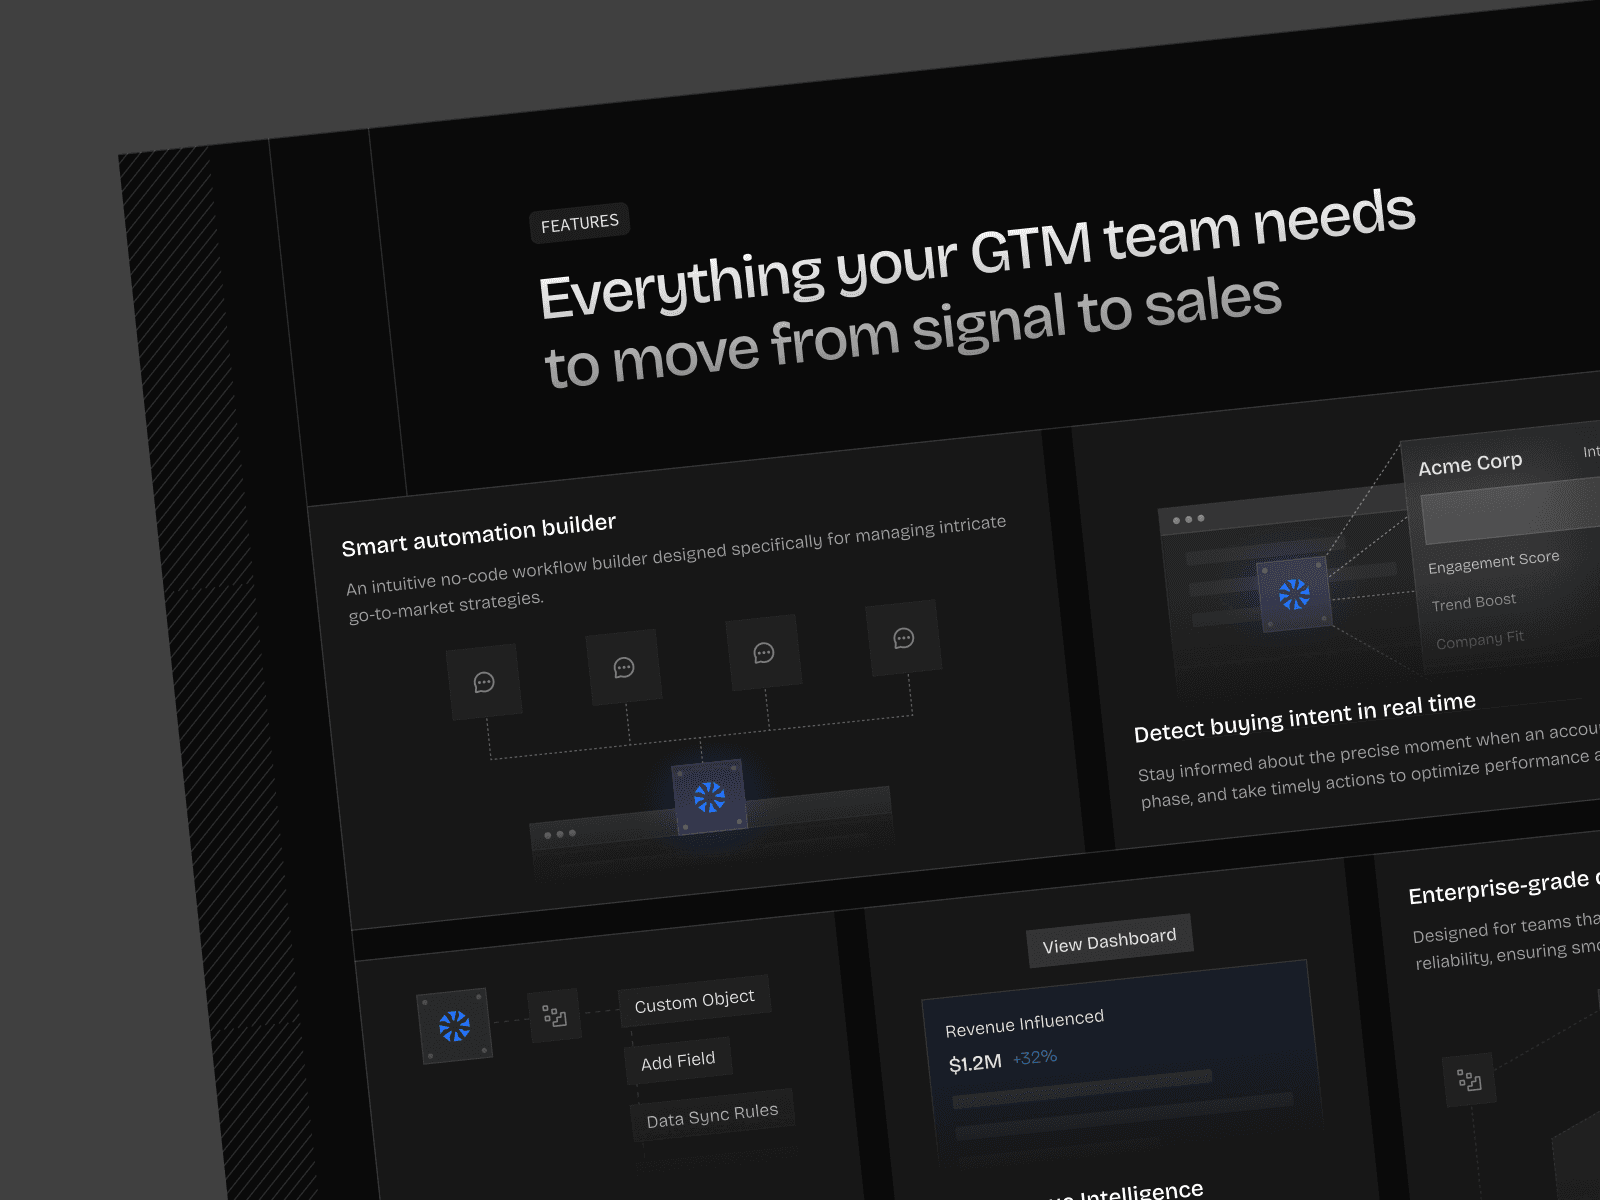
Task: Select the Add Field option
Action: pyautogui.click(x=678, y=1060)
